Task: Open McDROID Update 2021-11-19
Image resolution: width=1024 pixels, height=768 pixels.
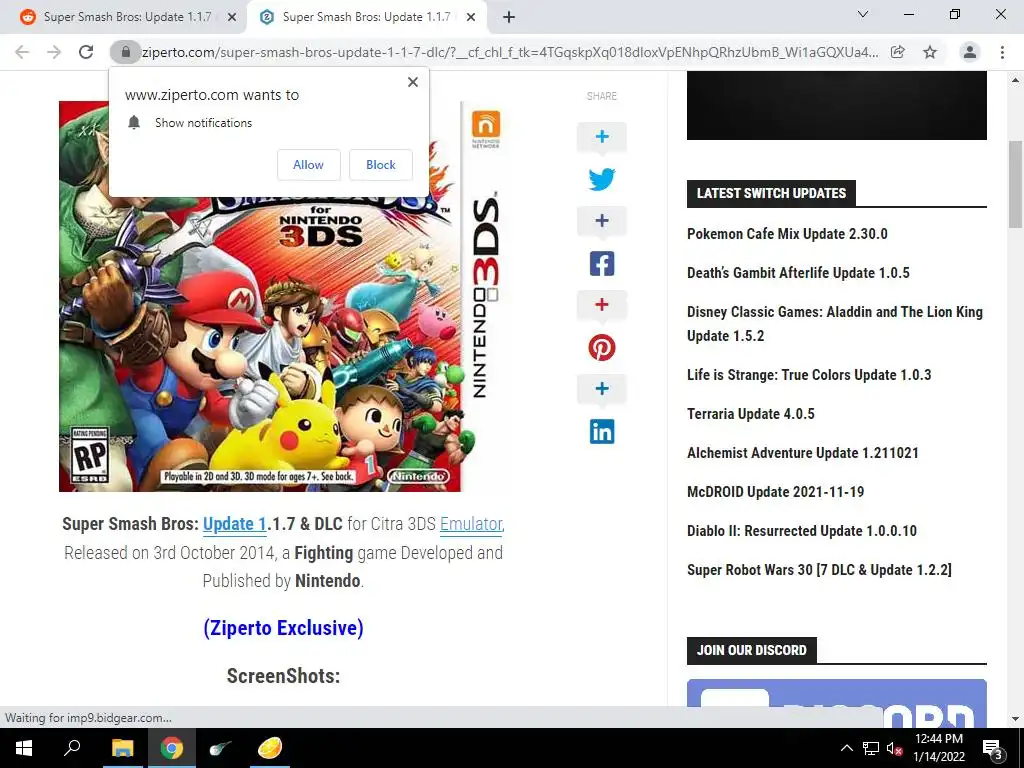Action: 775,492
